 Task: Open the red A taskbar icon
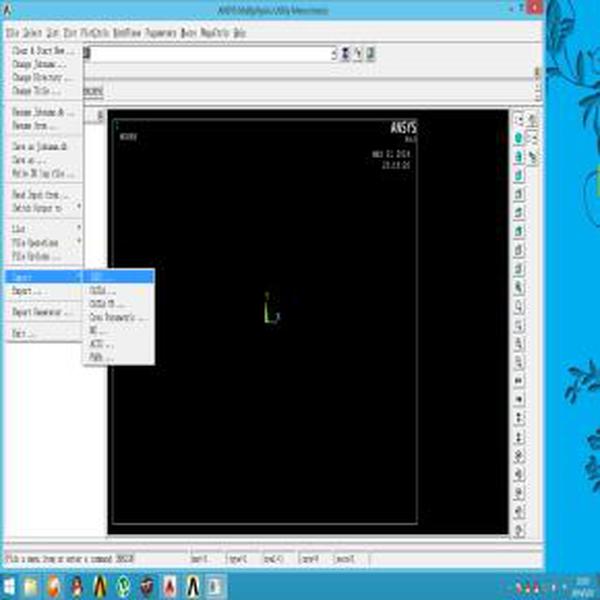pos(170,586)
